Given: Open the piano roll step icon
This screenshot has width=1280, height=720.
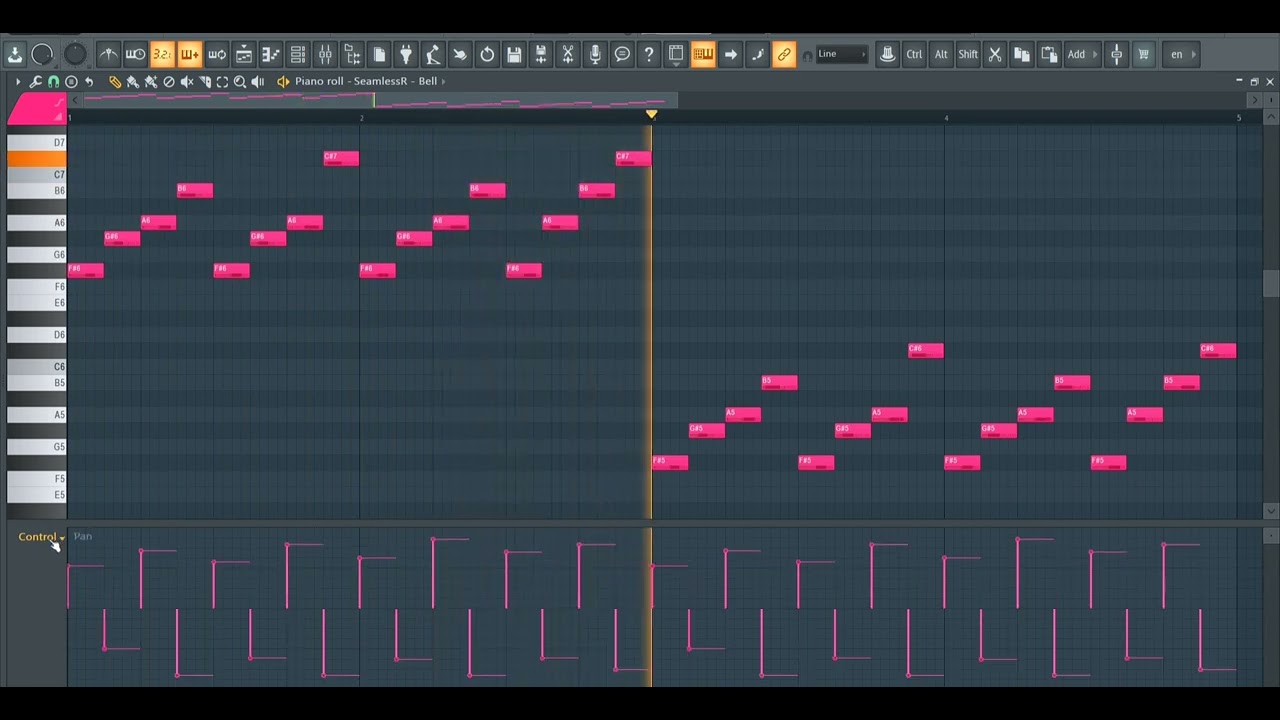Looking at the screenshot, I should click(270, 54).
